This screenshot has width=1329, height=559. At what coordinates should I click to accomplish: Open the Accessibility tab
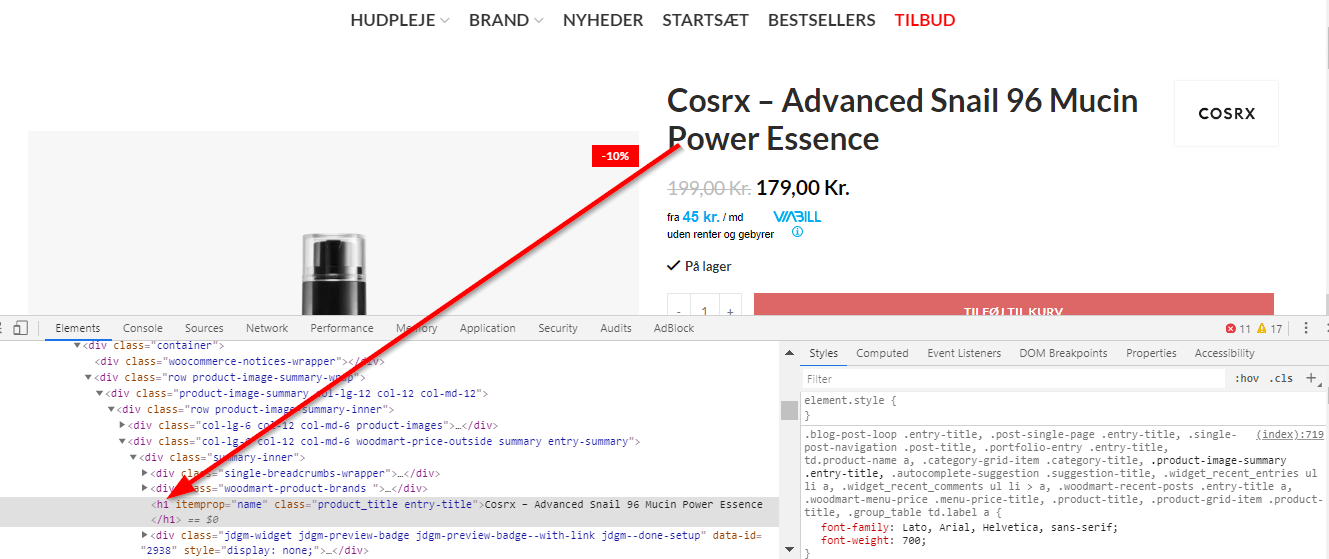(1225, 353)
